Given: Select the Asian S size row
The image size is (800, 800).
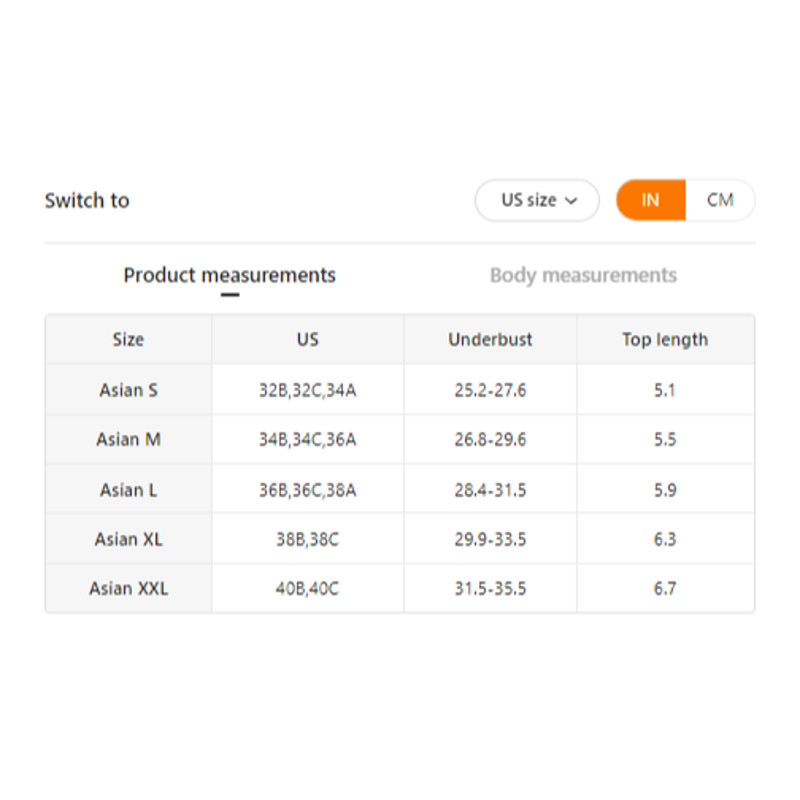Looking at the screenshot, I should [x=128, y=390].
